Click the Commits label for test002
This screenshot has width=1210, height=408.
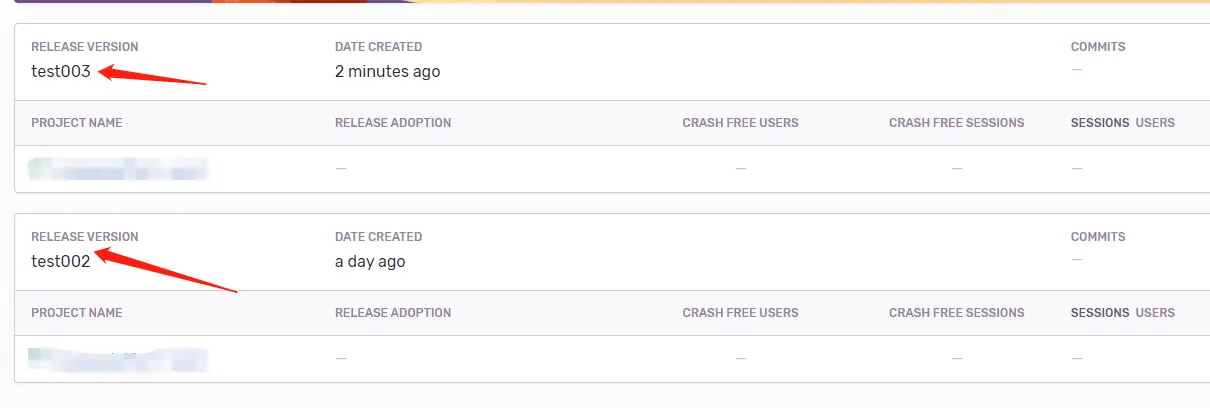click(x=1098, y=237)
